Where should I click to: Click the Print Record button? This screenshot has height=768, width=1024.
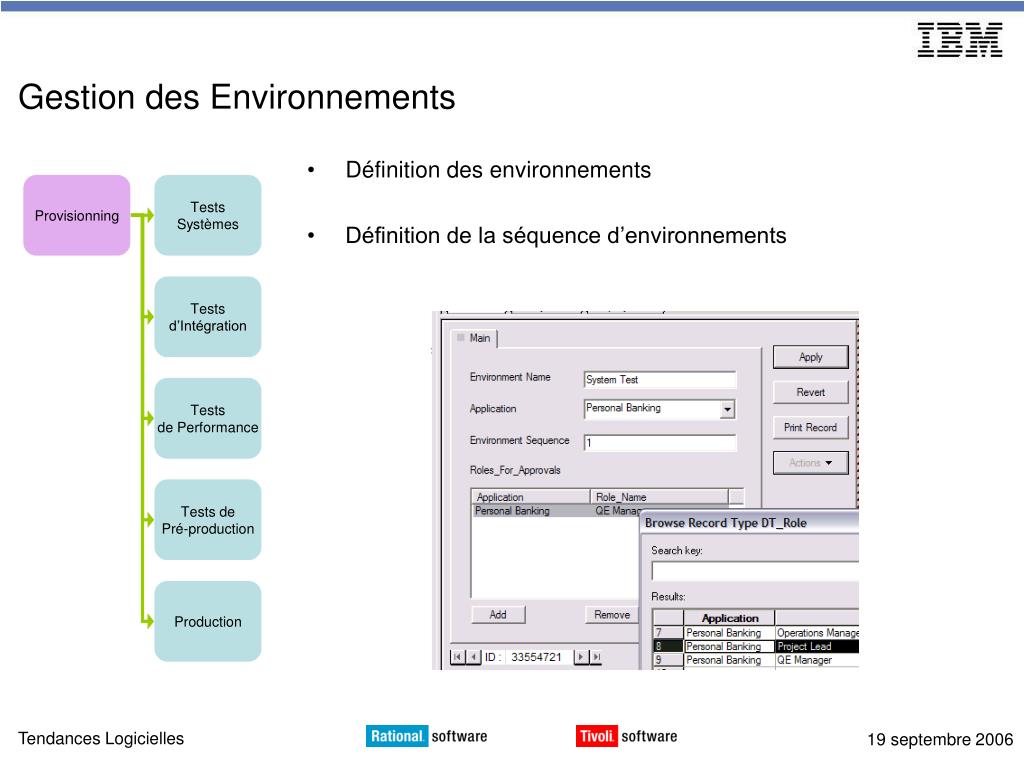(810, 428)
